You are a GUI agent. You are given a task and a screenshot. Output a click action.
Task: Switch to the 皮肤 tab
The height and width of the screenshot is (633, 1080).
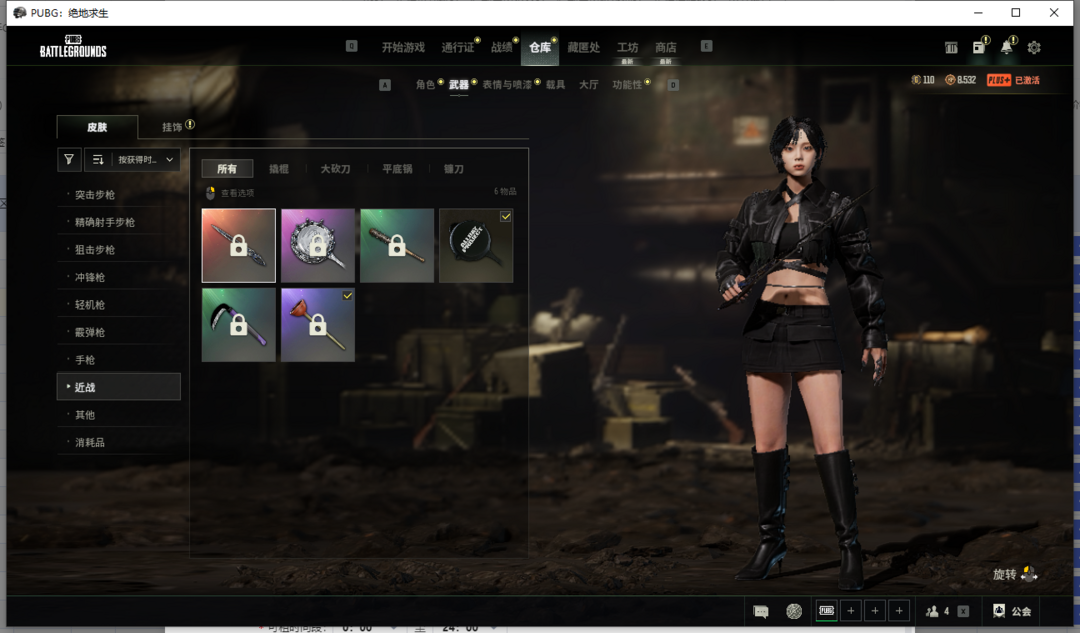(97, 127)
